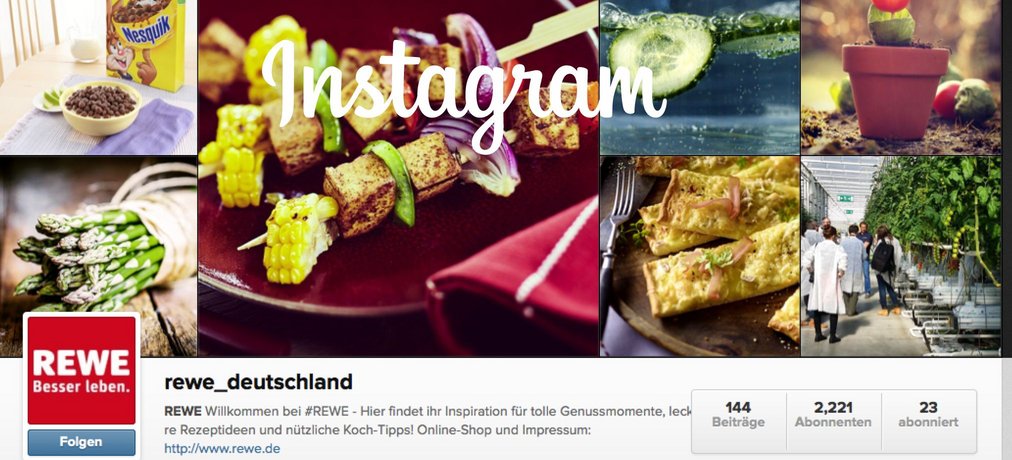Open the 23 abonniert following list
Screen dimensions: 1012x460
928,415
